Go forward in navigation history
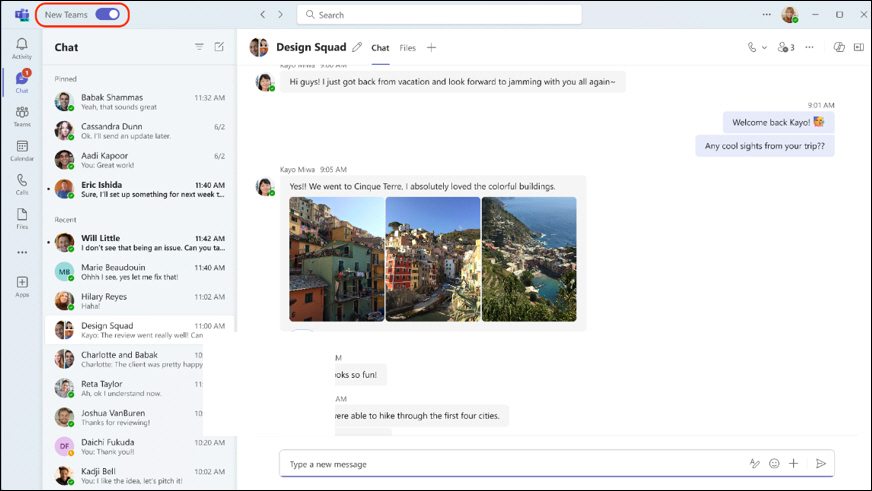 click(280, 14)
